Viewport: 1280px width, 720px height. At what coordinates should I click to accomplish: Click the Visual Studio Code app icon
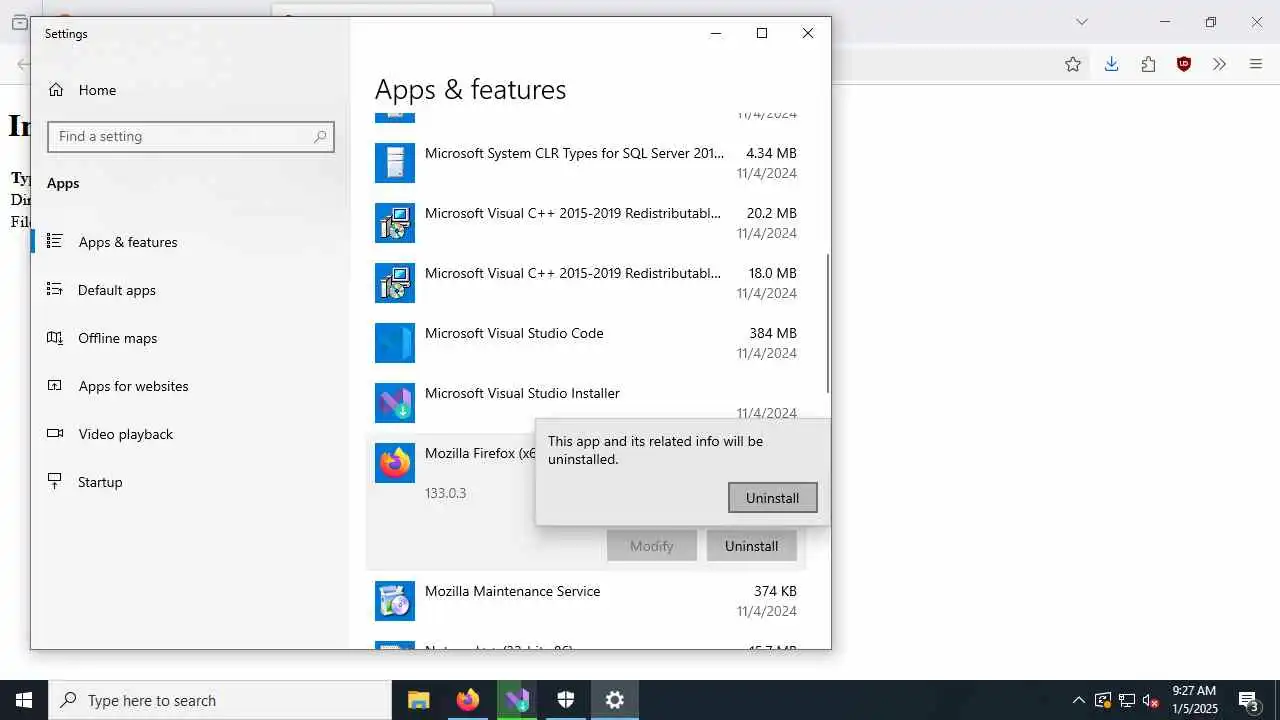395,343
